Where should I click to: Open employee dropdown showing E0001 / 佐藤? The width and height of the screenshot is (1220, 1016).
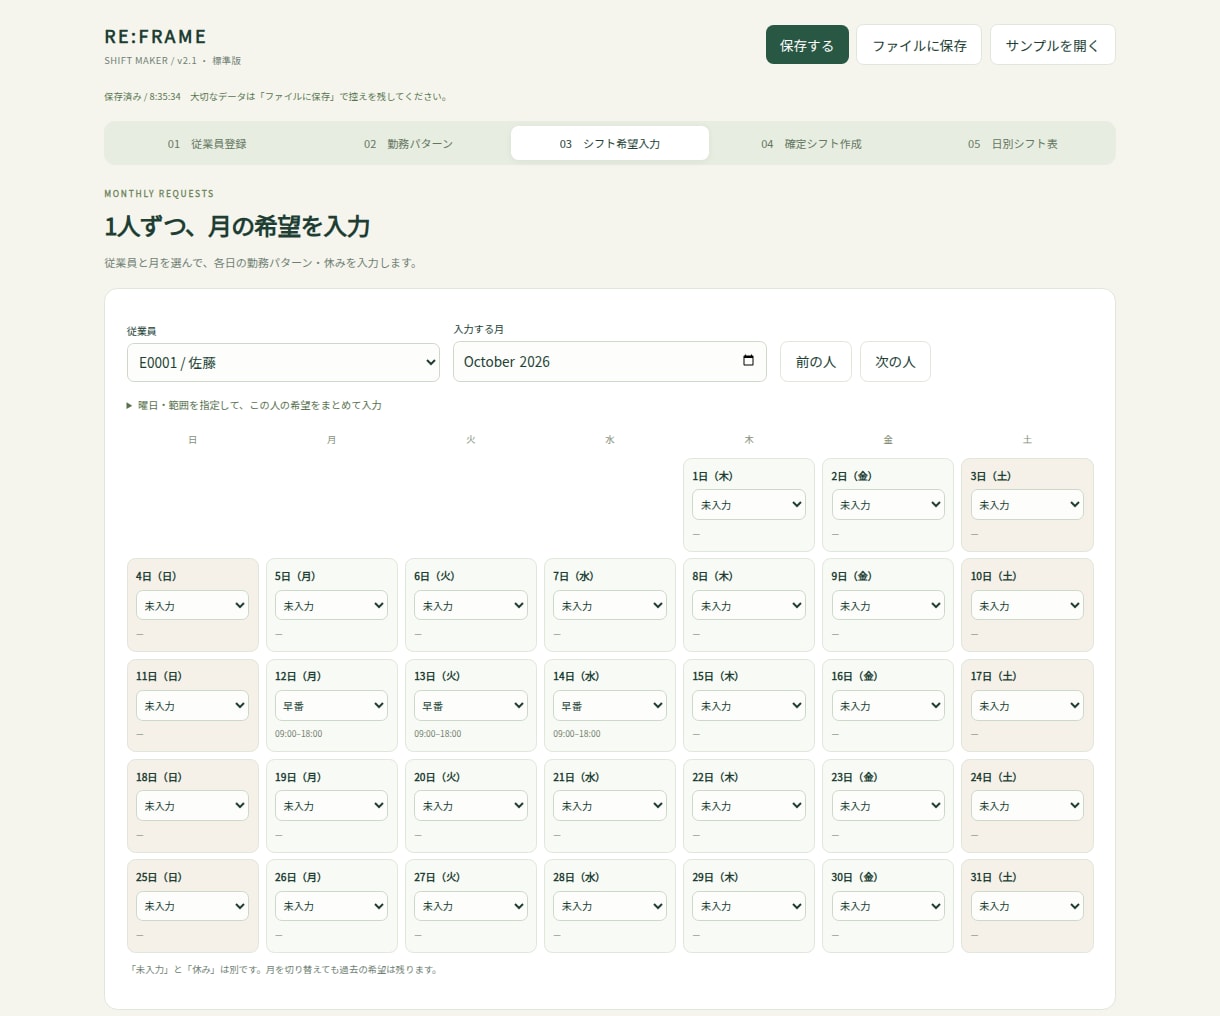[x=283, y=363]
